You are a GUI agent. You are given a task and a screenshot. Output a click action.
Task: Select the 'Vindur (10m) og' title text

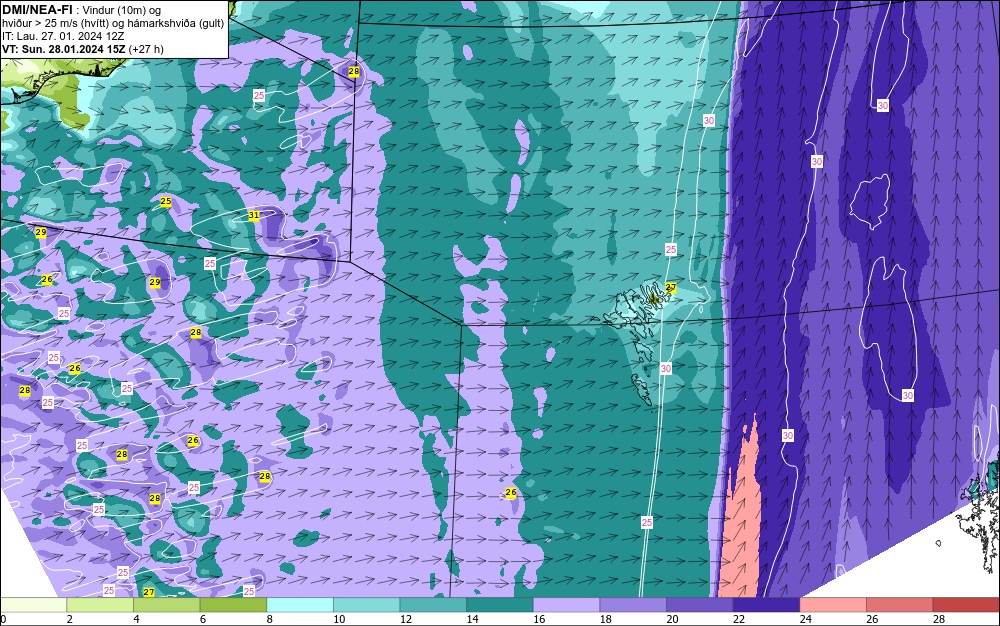tap(122, 10)
